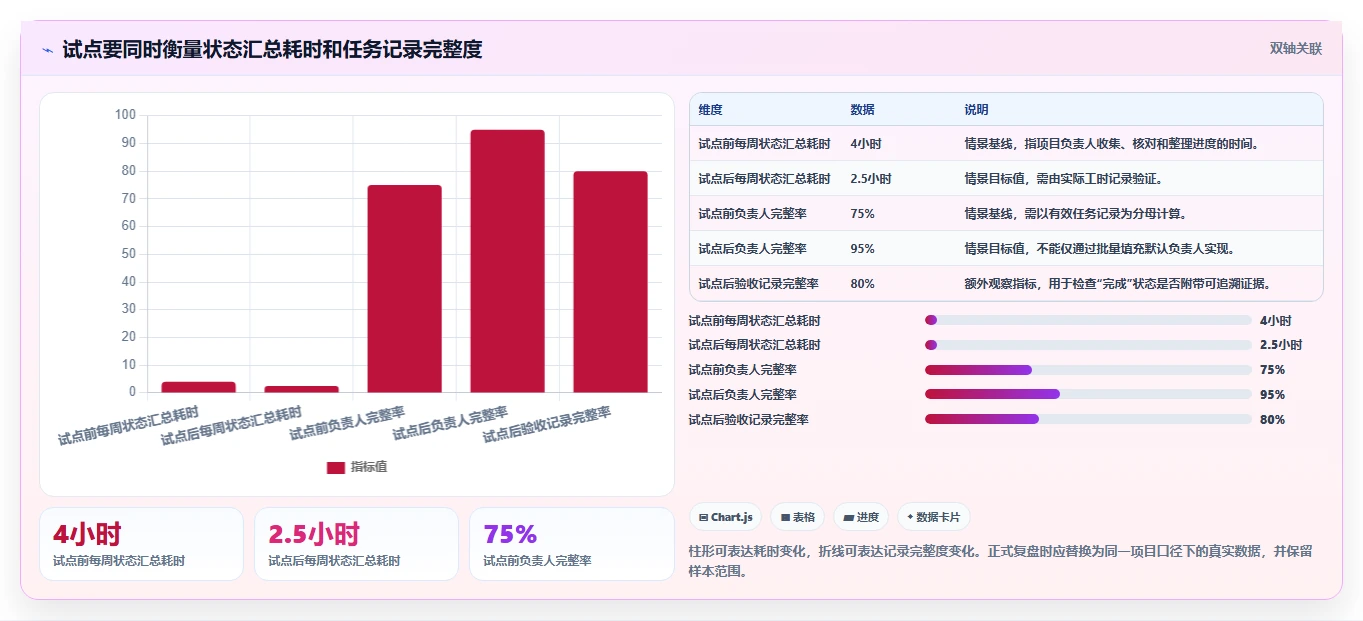
Task: Click table note 情景目标值，需由实际工时记录验证
Action: [x=1063, y=179]
